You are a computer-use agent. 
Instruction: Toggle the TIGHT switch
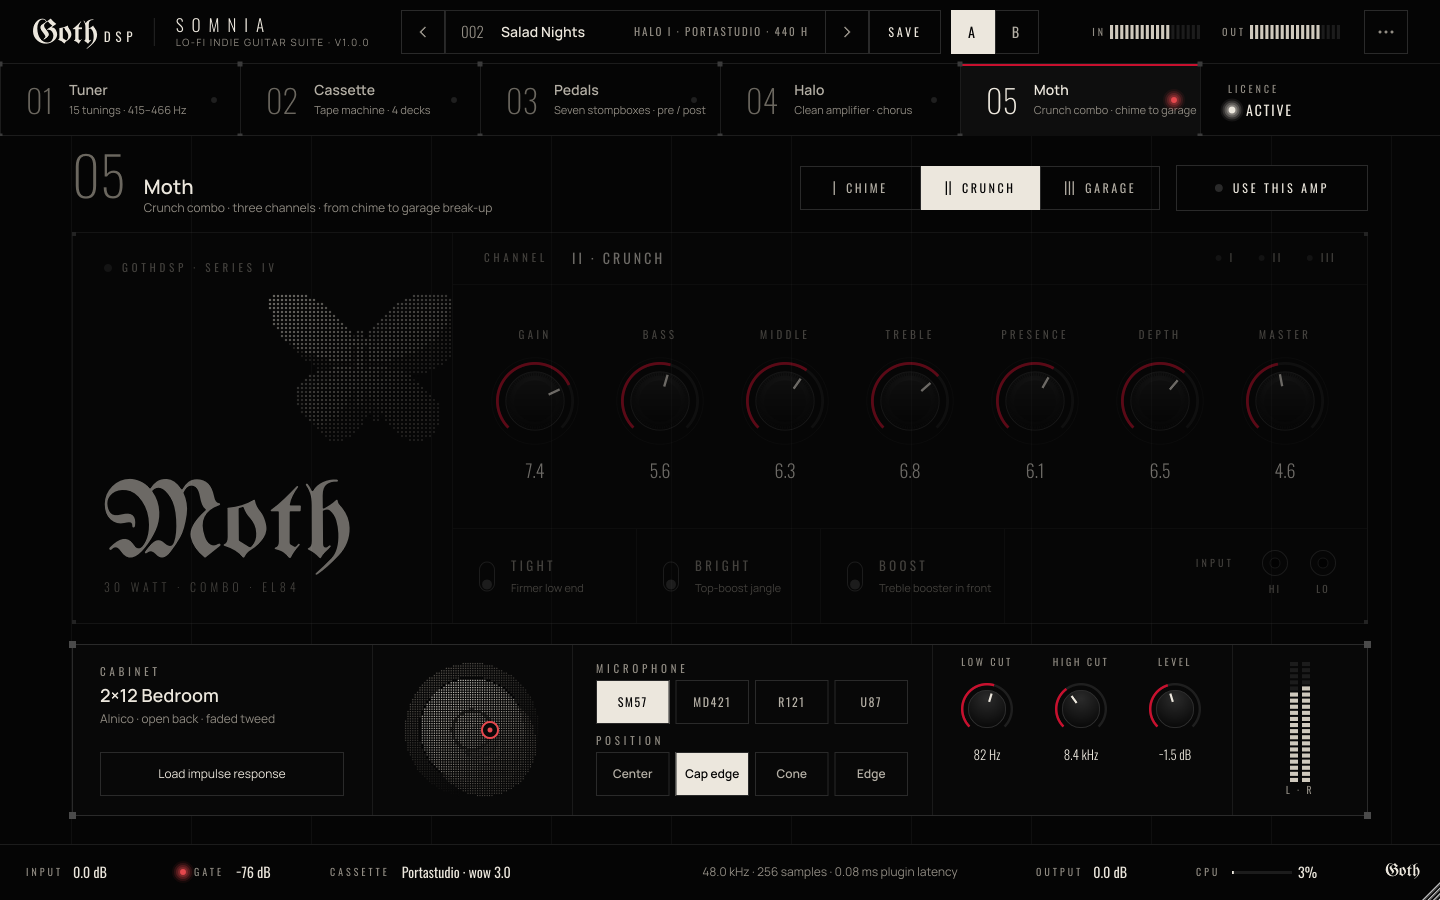(x=487, y=576)
